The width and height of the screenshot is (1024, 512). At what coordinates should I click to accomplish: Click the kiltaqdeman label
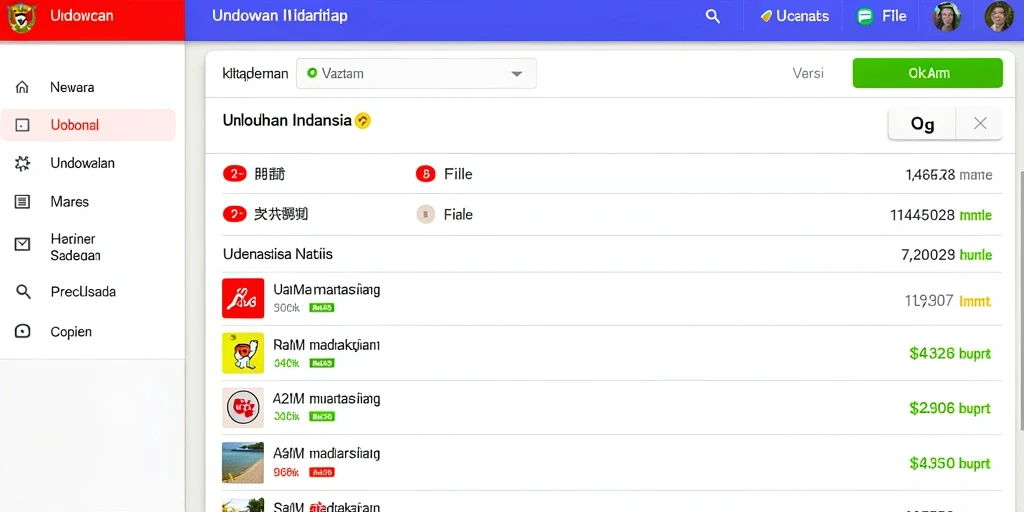(255, 74)
